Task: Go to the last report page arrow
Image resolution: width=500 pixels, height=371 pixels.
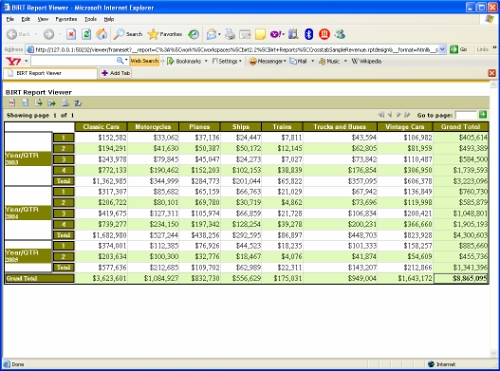Action: point(407,115)
